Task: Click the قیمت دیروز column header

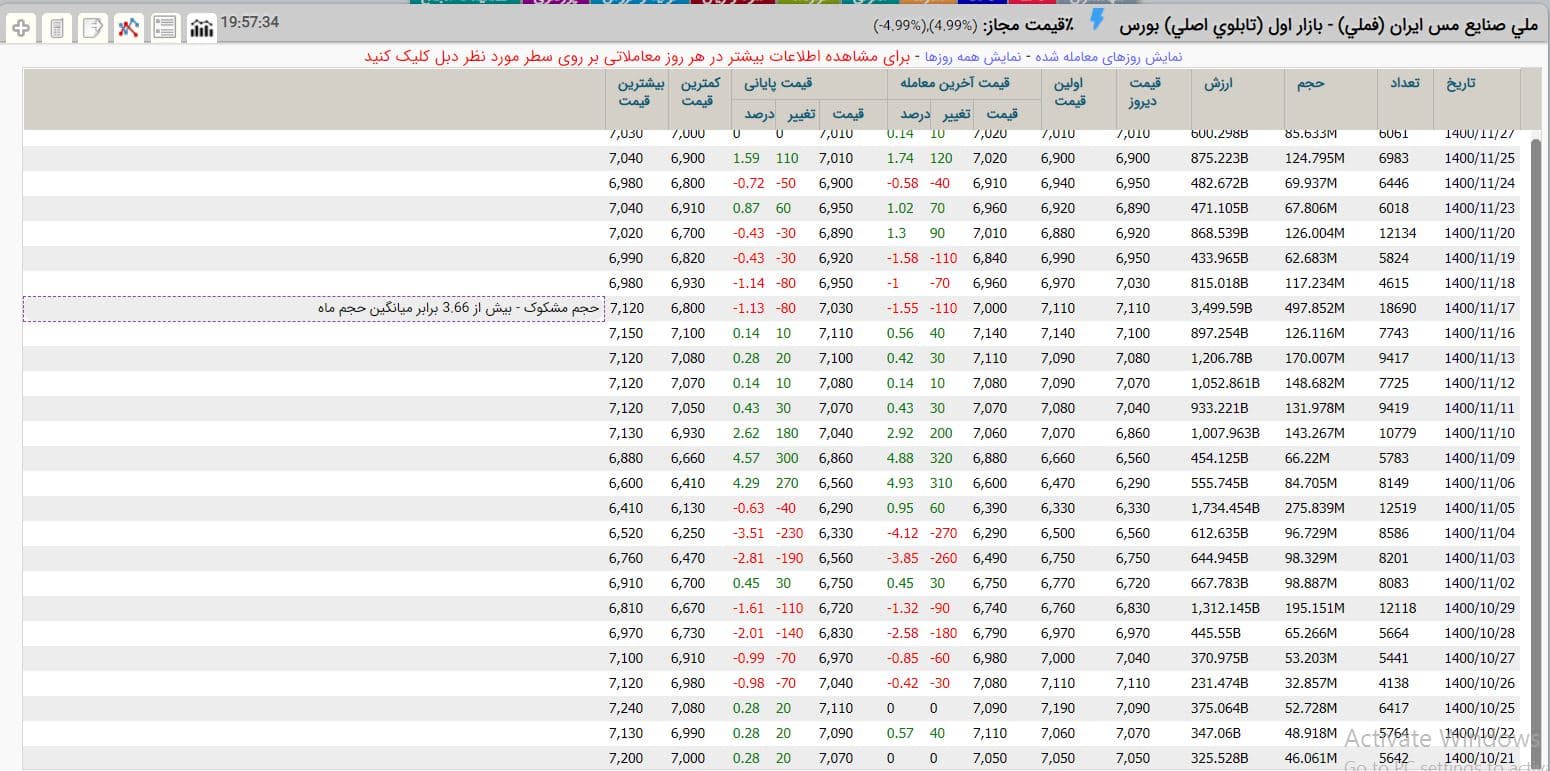Action: [x=1144, y=92]
